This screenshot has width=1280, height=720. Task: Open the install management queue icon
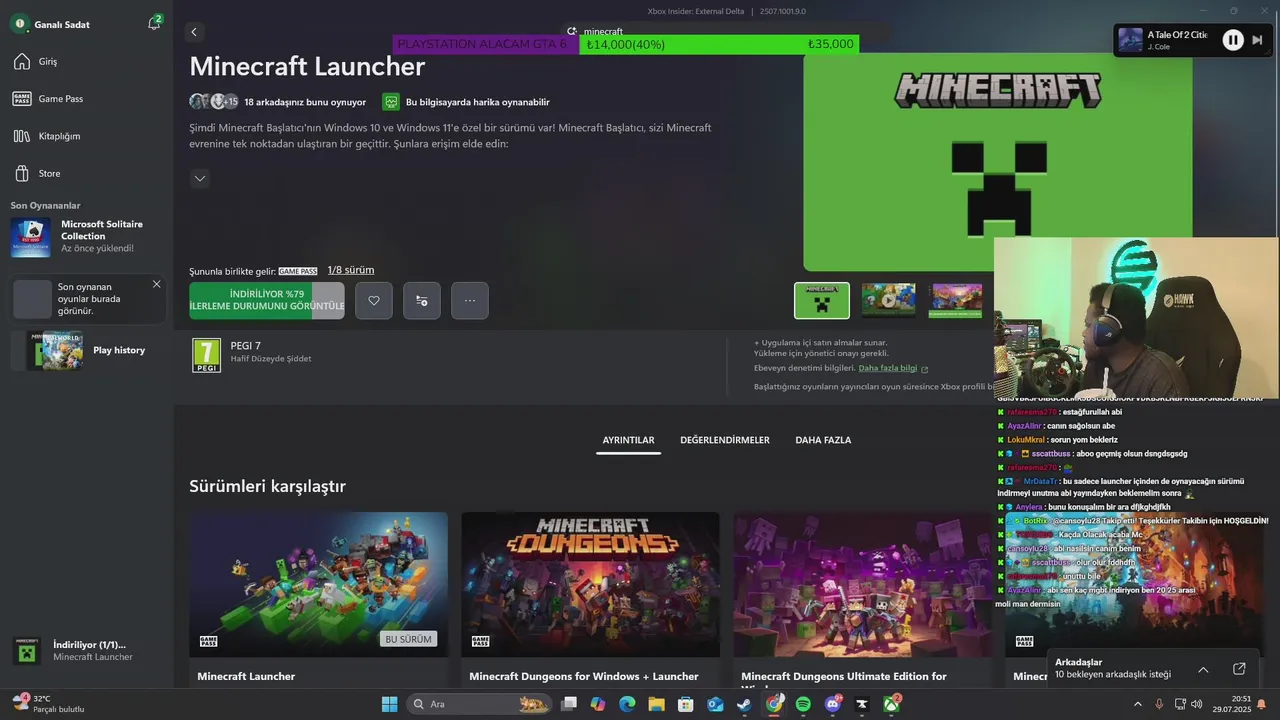click(422, 300)
